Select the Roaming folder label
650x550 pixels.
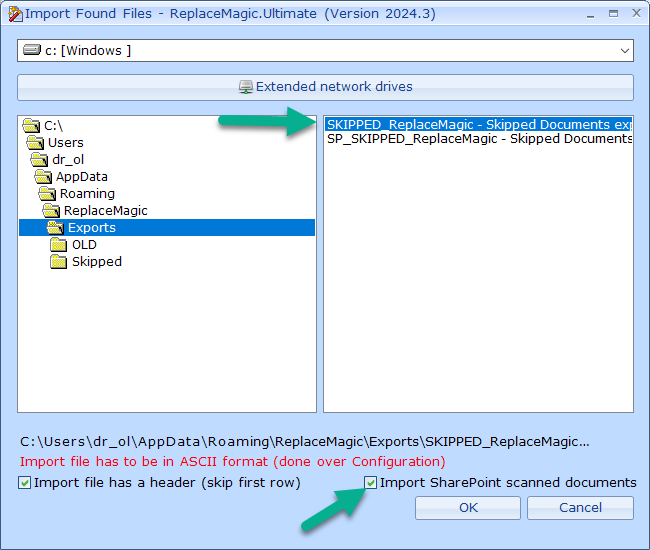tap(87, 194)
